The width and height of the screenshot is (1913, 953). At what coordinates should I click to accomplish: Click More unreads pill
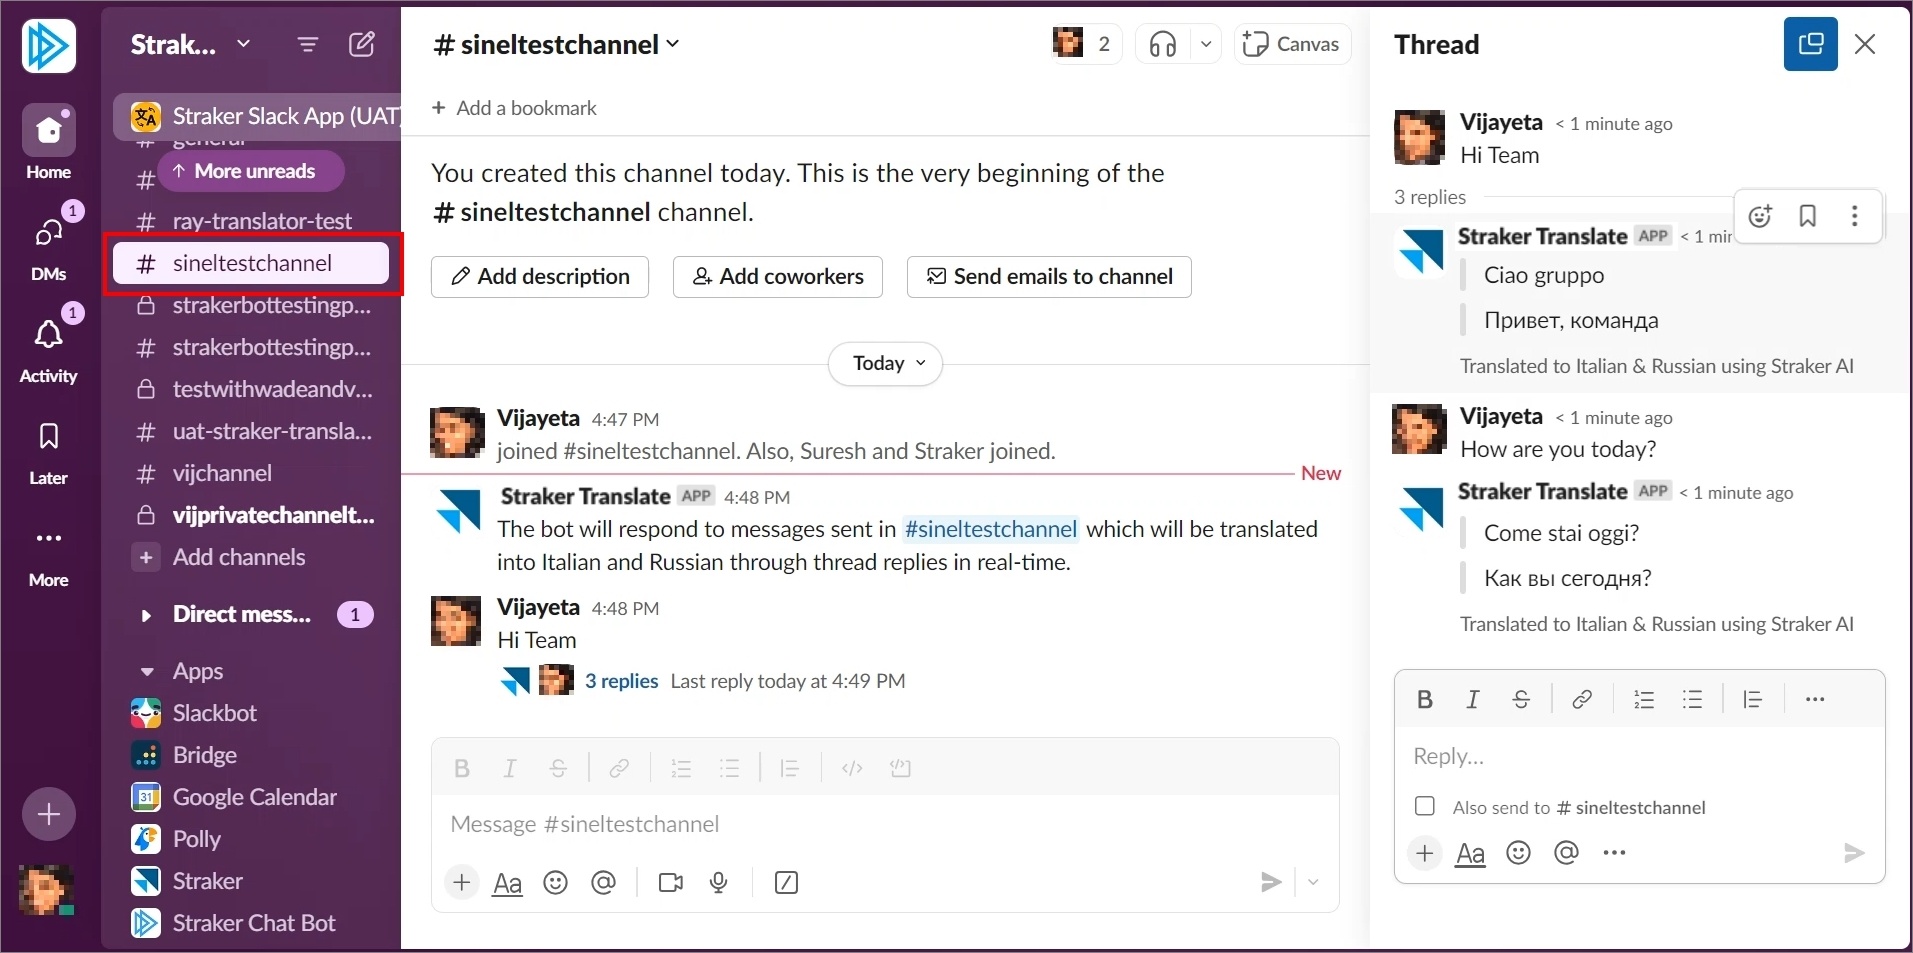251,171
